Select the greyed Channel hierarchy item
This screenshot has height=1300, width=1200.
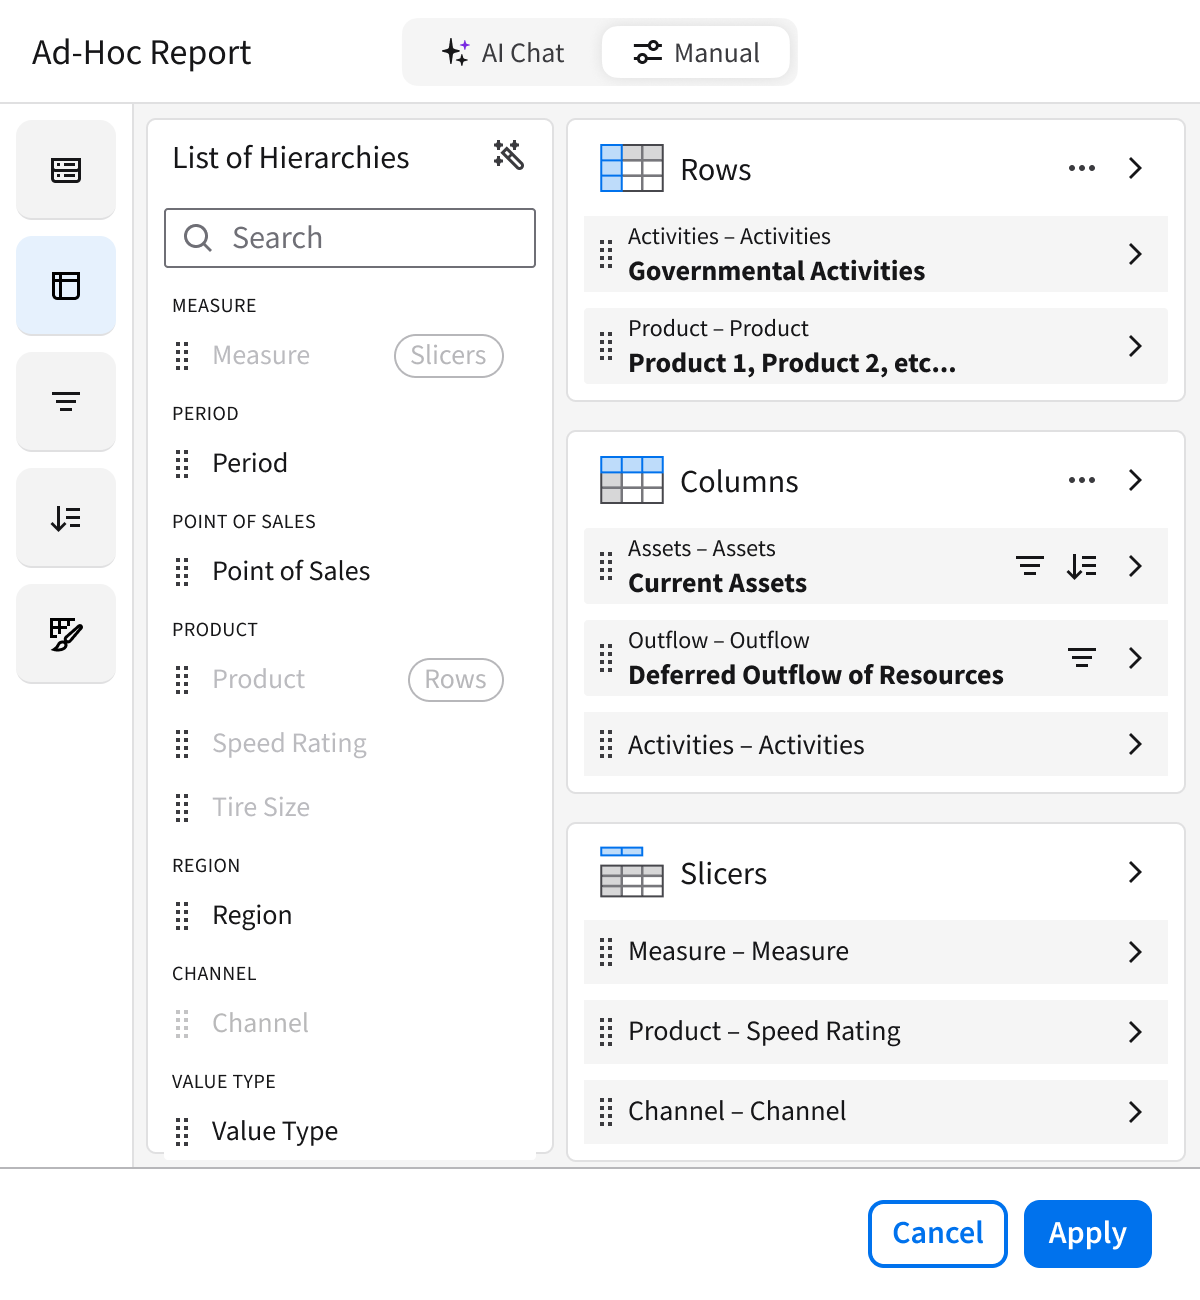260,1023
